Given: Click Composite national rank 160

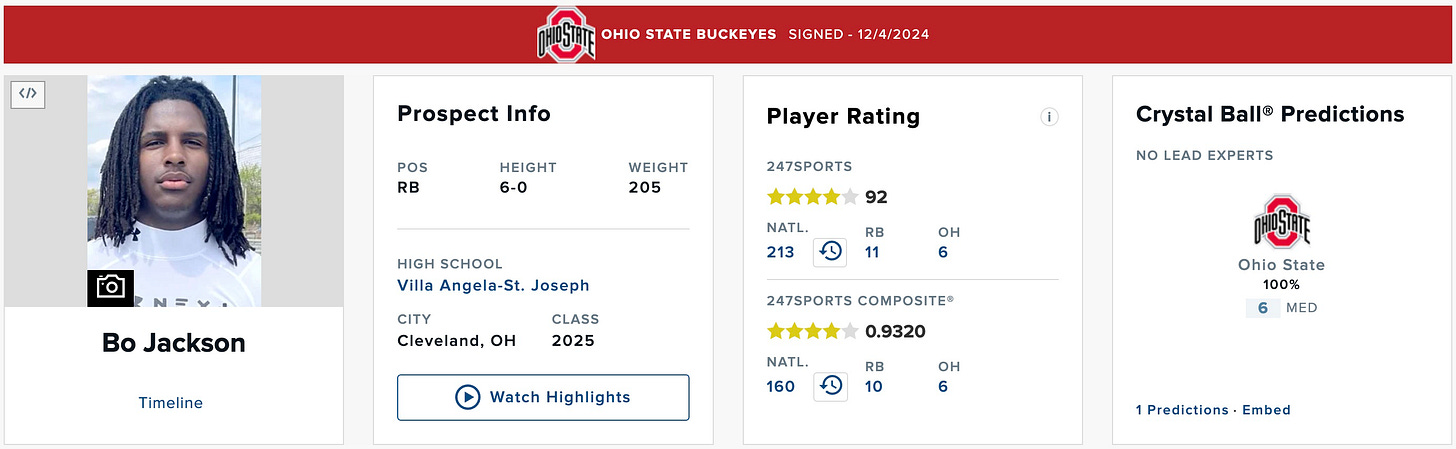Looking at the screenshot, I should point(780,386).
